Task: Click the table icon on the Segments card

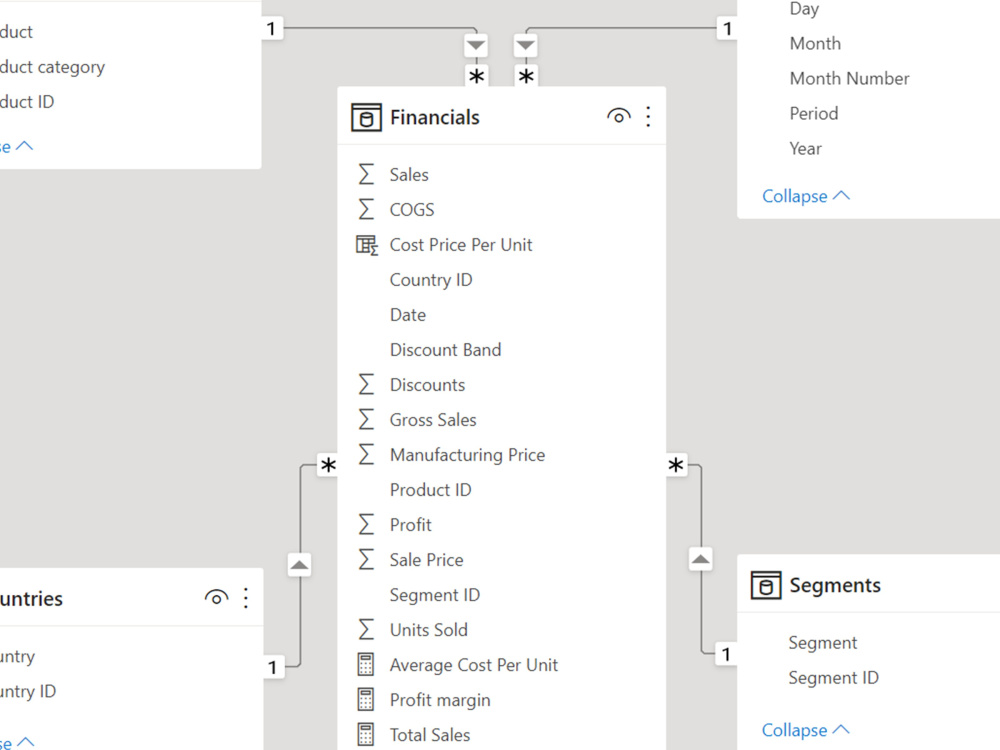Action: 766,585
